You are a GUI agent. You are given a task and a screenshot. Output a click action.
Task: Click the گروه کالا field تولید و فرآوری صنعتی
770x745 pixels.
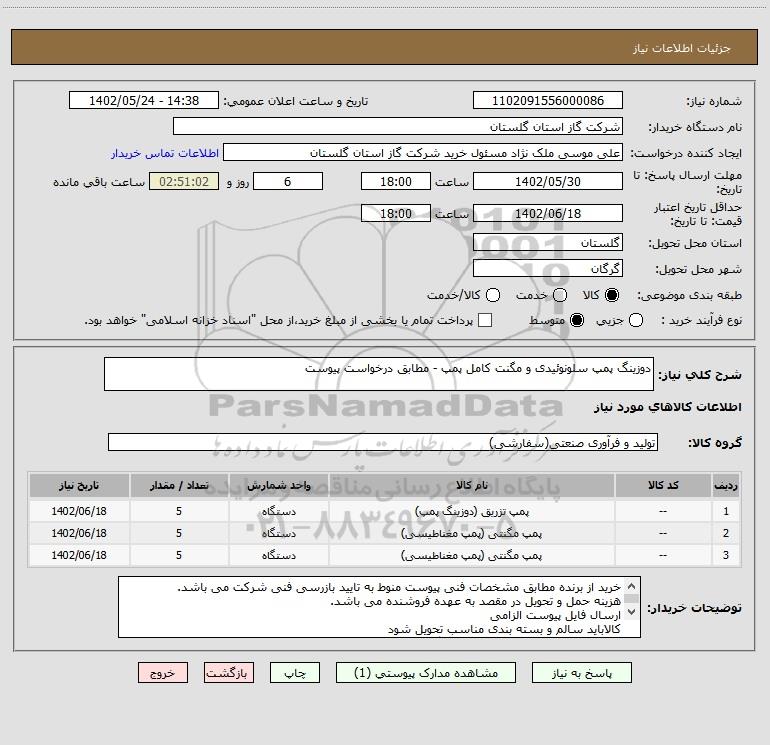[383, 442]
